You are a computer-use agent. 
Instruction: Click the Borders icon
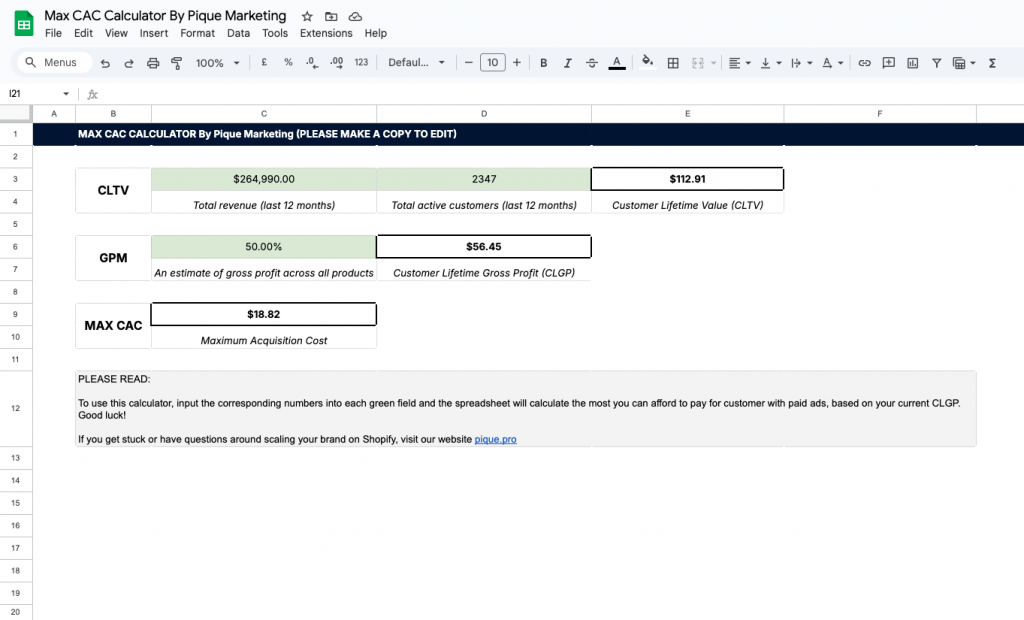(x=673, y=63)
